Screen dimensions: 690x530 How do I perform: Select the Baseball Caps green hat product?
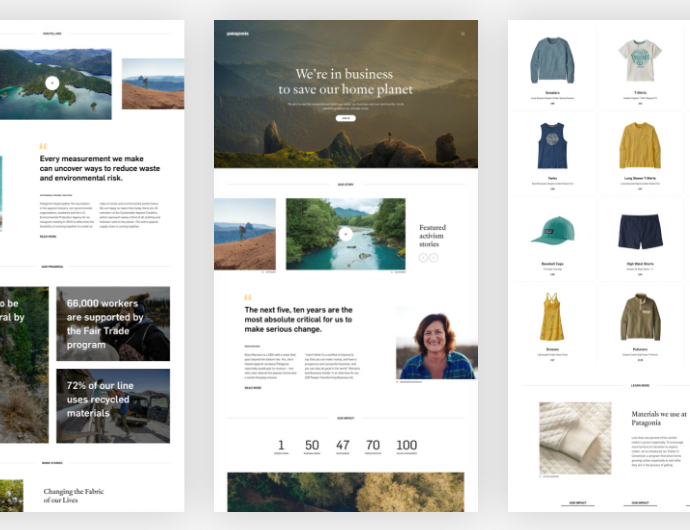552,239
